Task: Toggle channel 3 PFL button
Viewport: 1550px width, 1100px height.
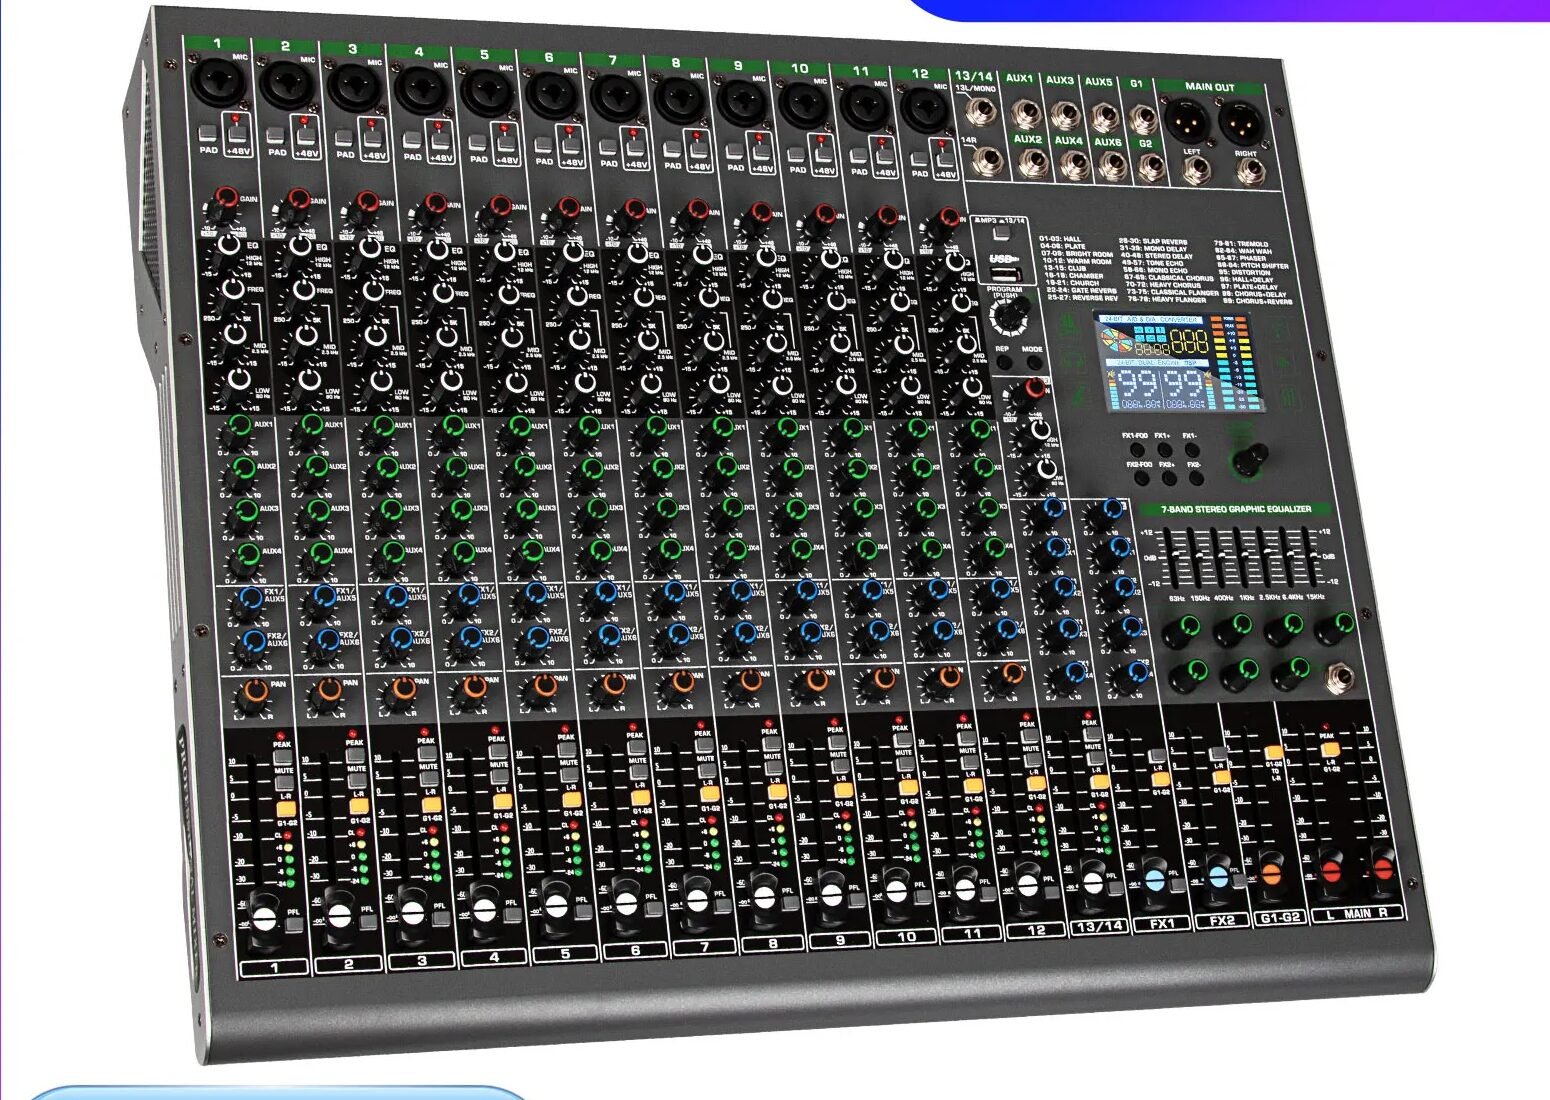Action: (439, 918)
